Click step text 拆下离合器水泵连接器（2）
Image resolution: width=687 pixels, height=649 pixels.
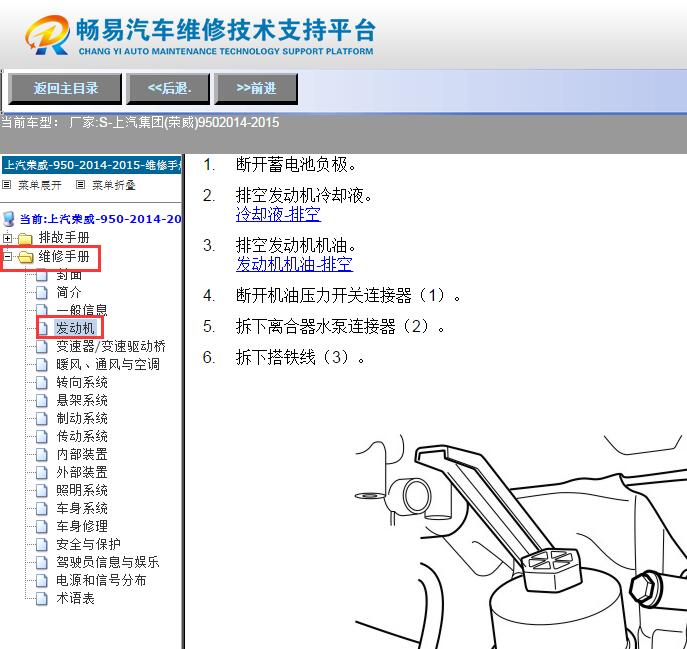(x=340, y=326)
